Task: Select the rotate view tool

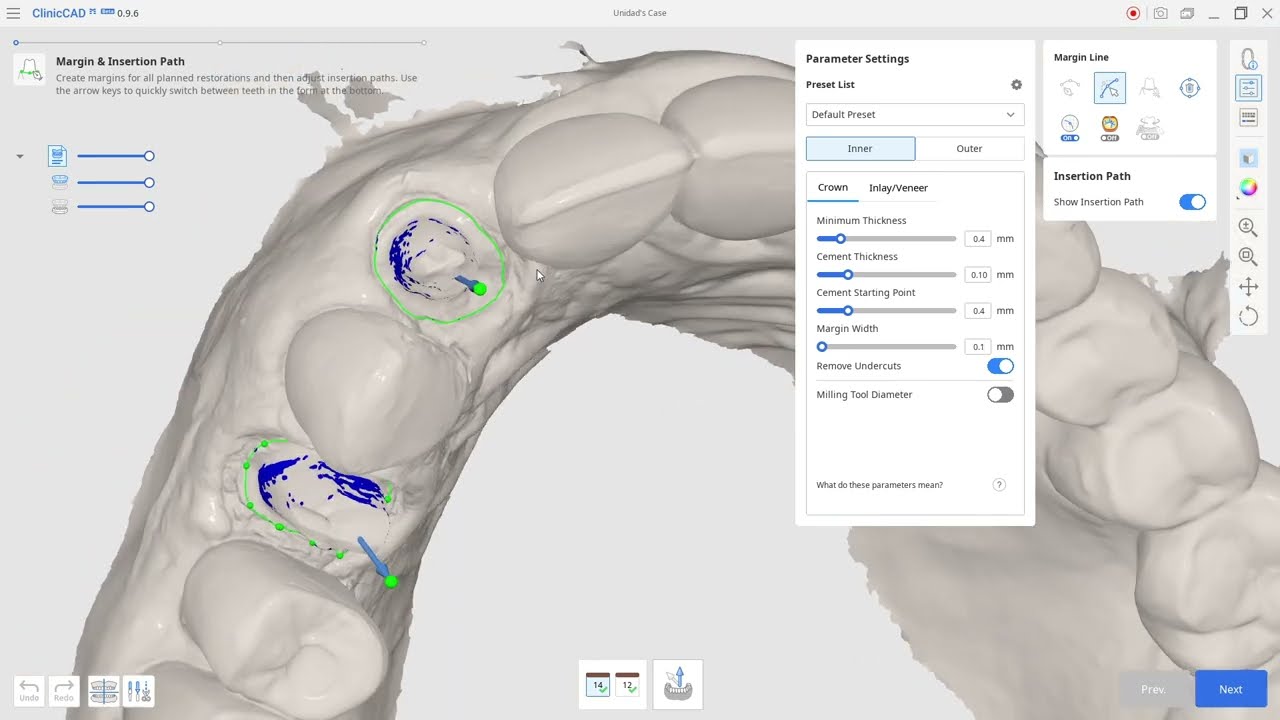Action: click(x=1248, y=317)
